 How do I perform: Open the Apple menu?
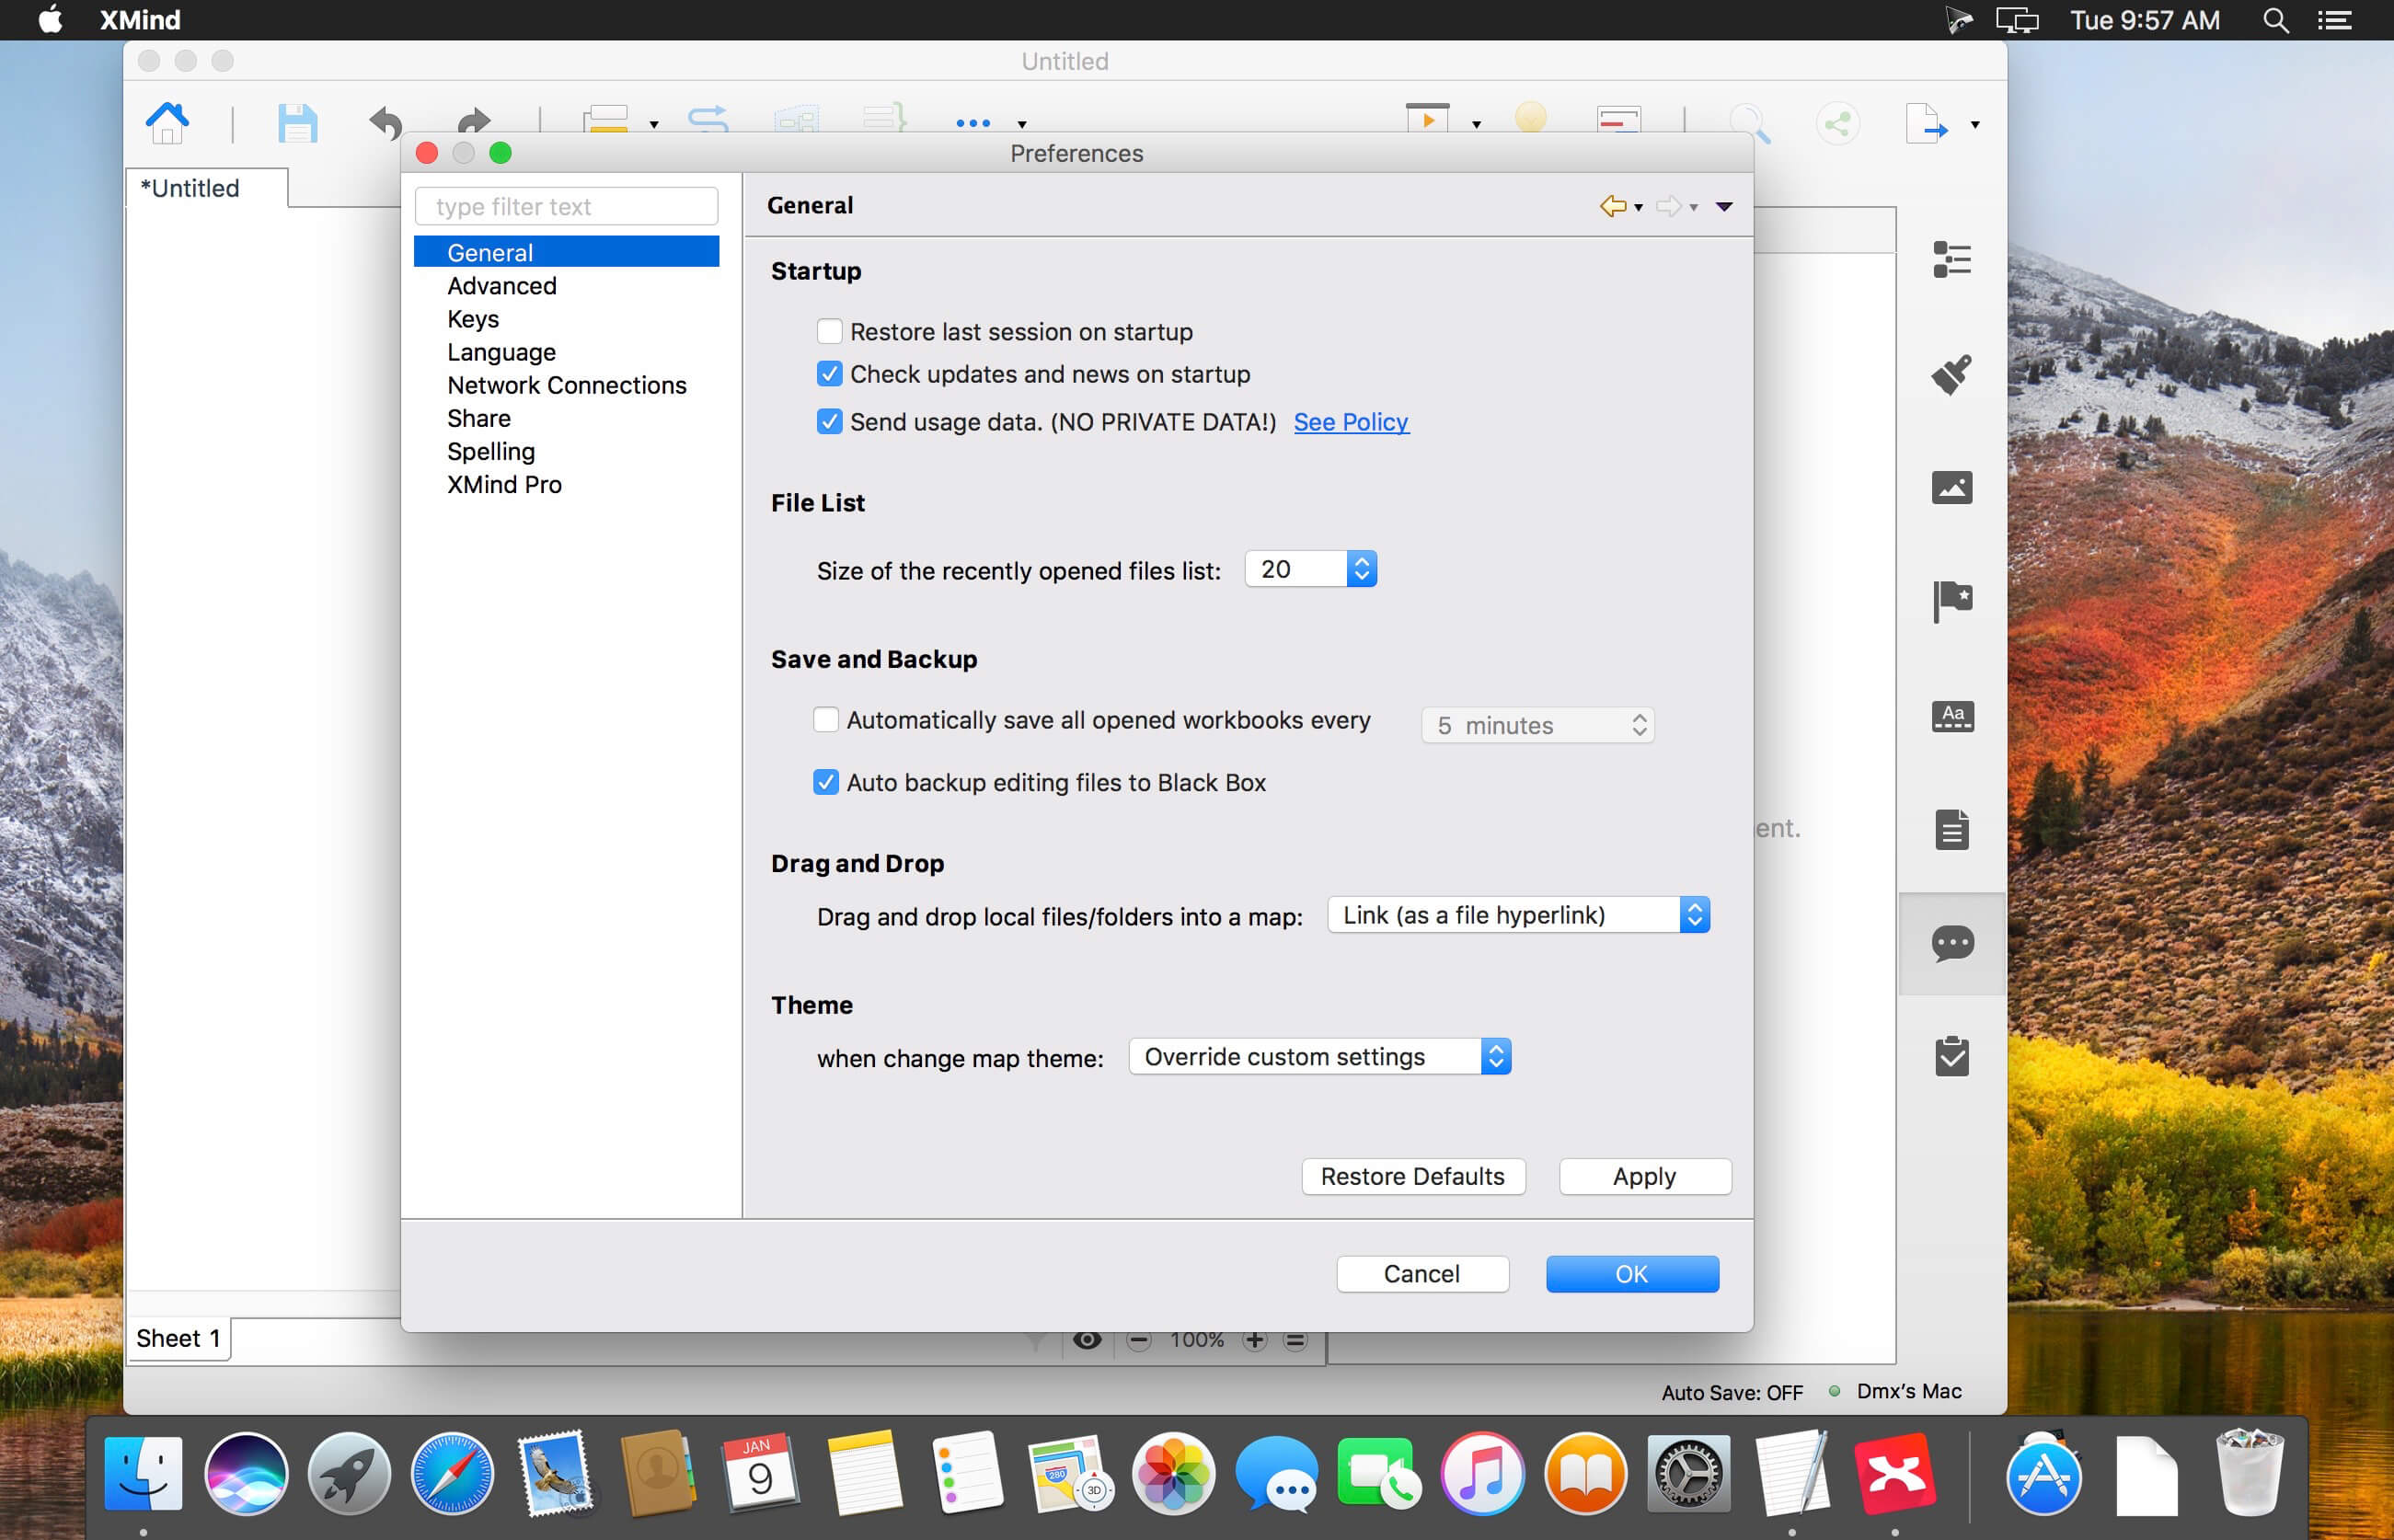[50, 19]
